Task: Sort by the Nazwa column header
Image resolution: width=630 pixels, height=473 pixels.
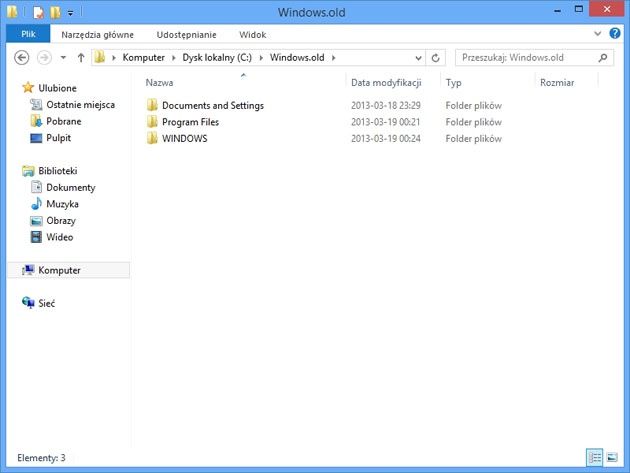Action: (x=160, y=83)
